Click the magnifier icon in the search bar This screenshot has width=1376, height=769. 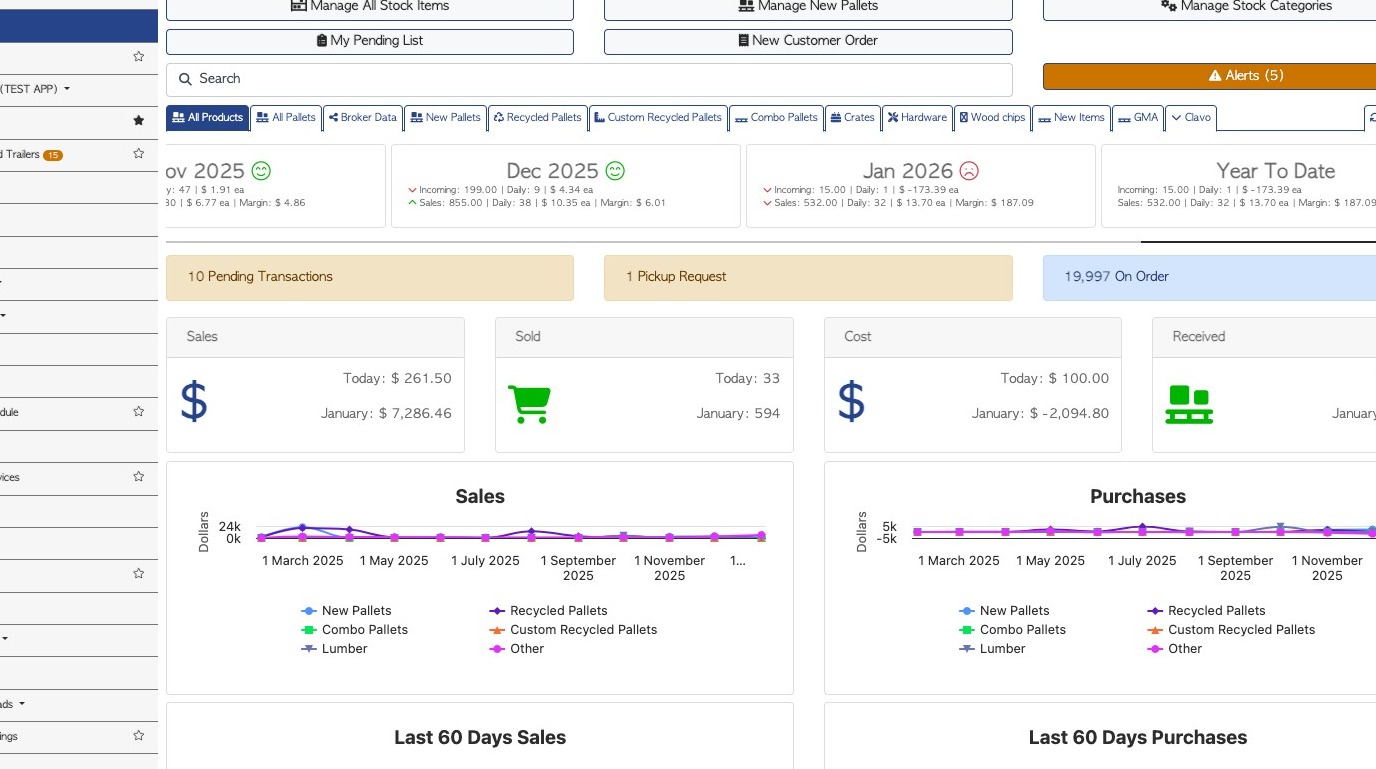coord(185,79)
